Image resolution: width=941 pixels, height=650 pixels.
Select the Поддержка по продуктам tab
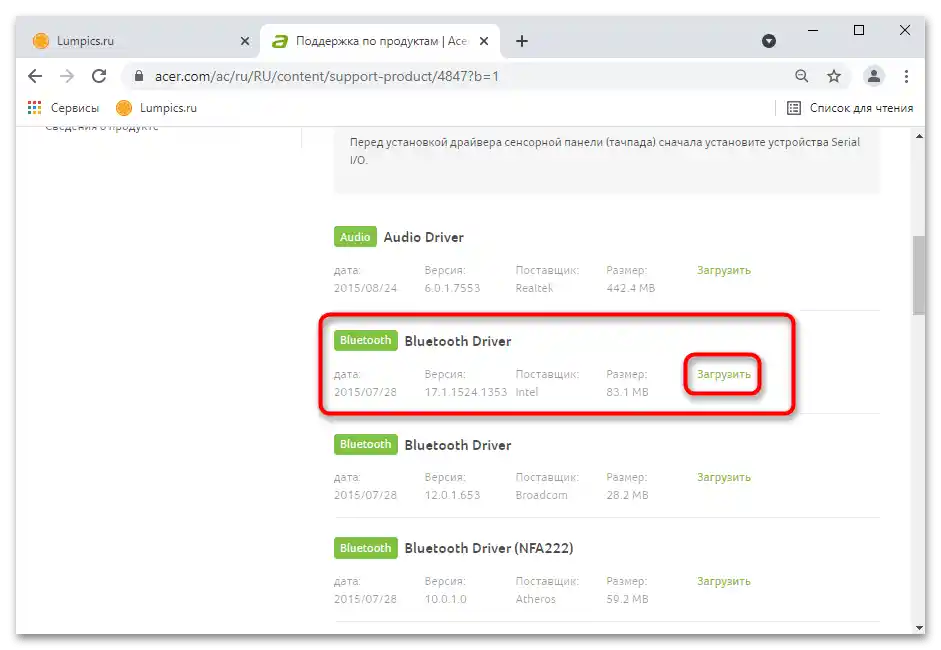(380, 41)
